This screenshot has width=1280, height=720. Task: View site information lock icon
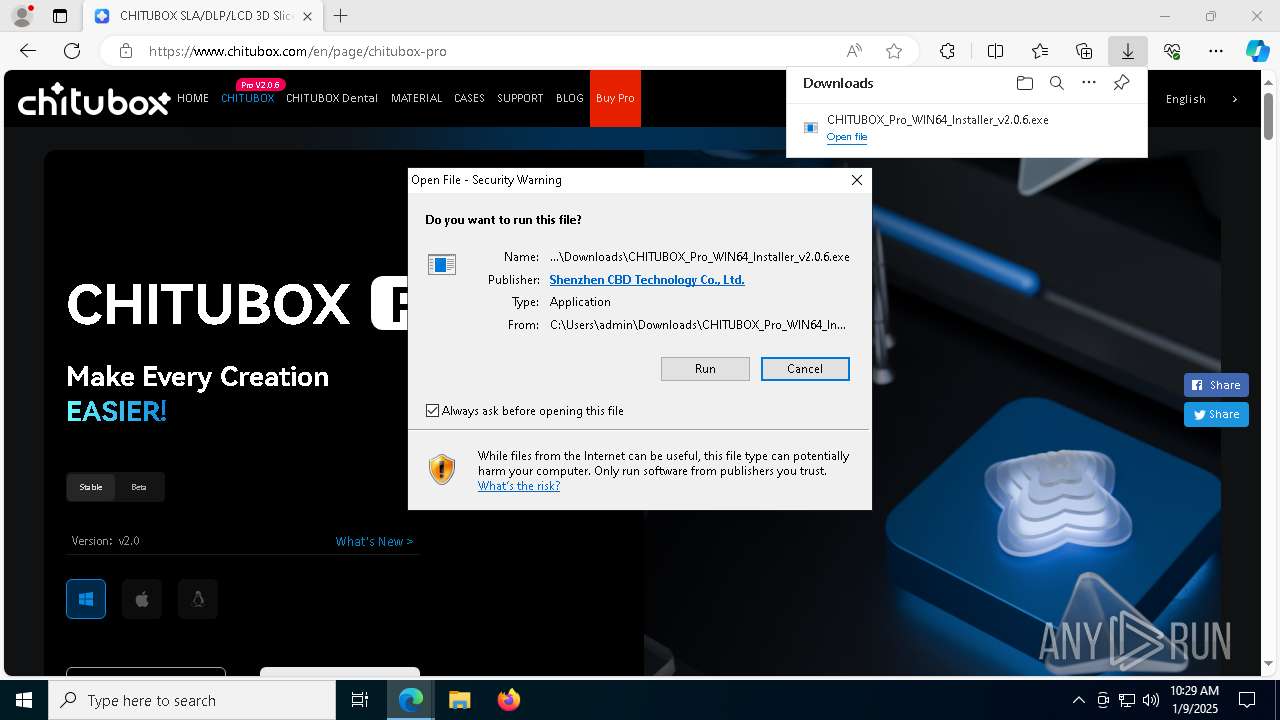(x=125, y=51)
